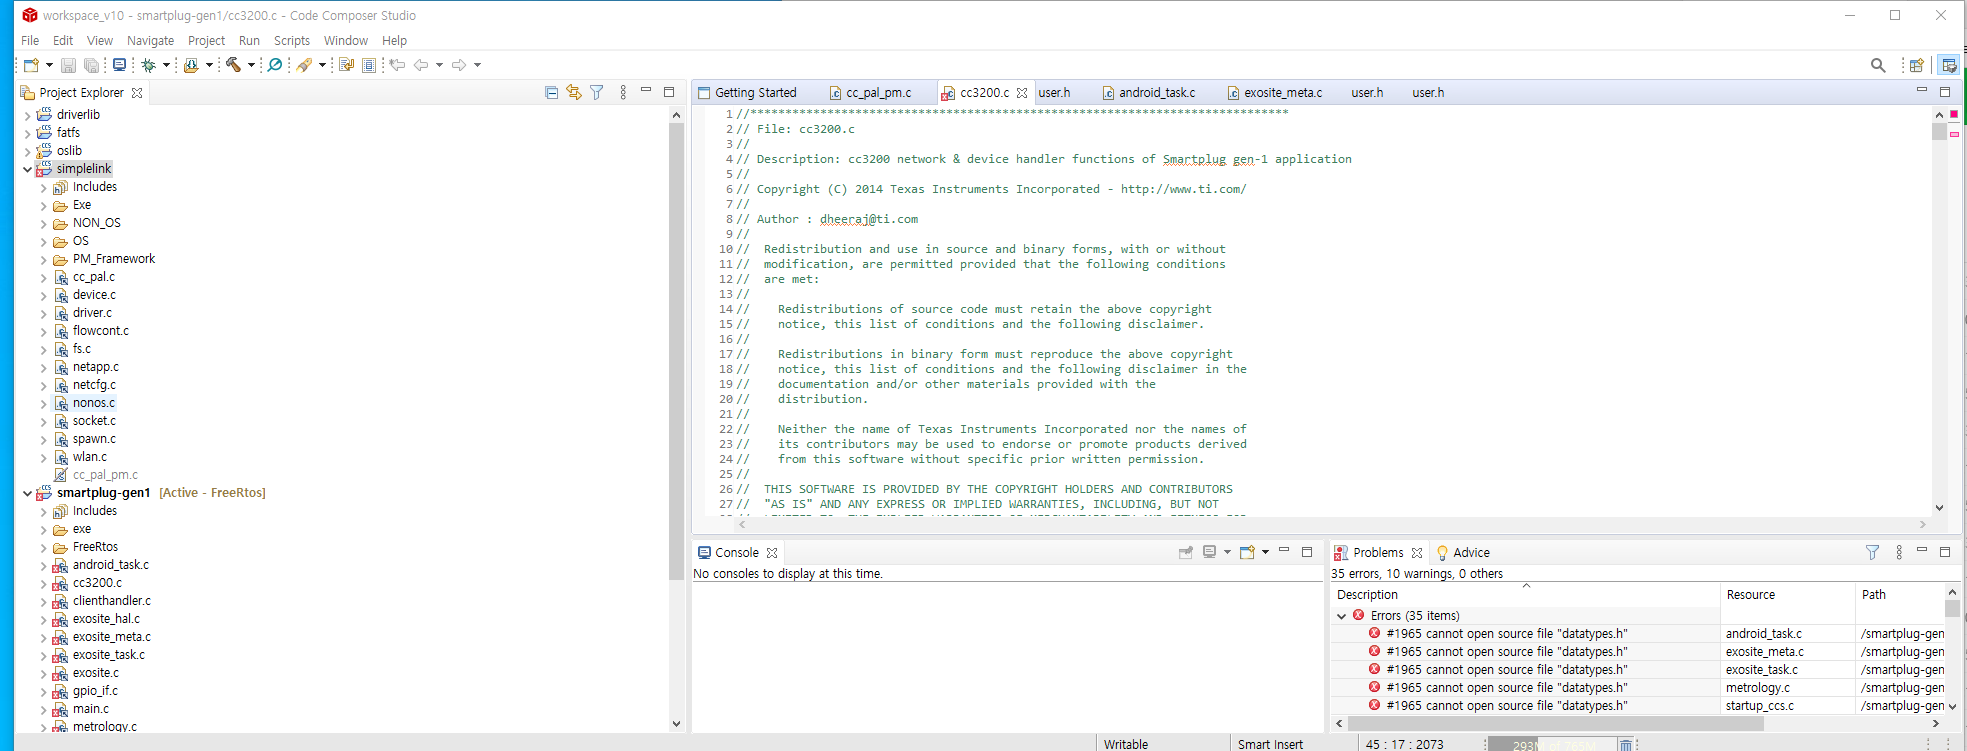1967x751 pixels.
Task: Click the Console Pin icon
Action: coord(1186,552)
